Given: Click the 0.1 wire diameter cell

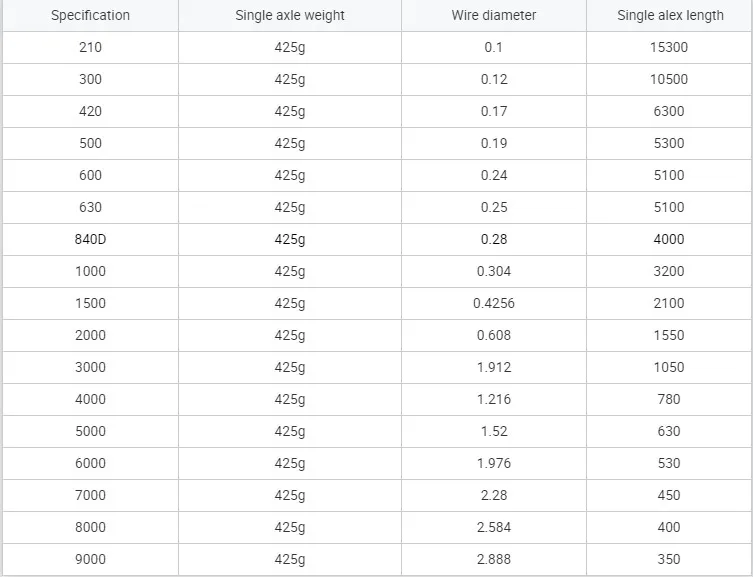Looking at the screenshot, I should [494, 47].
